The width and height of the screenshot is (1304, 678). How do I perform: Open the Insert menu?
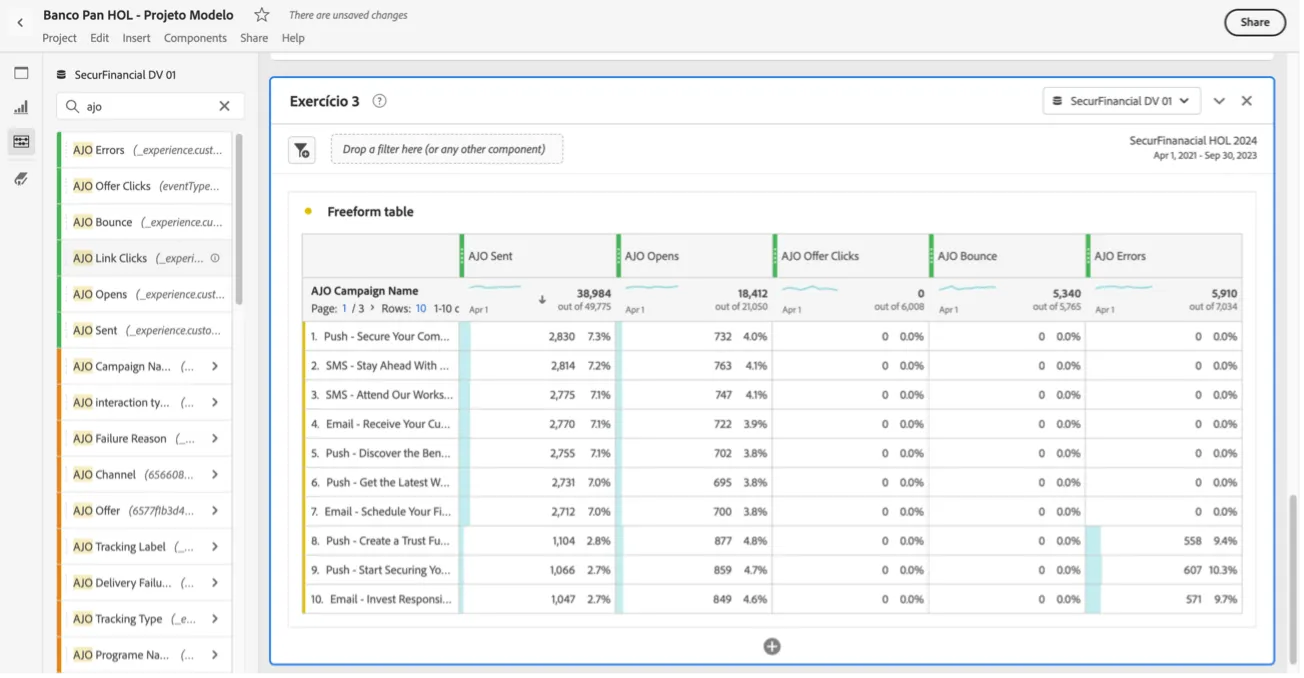click(137, 38)
